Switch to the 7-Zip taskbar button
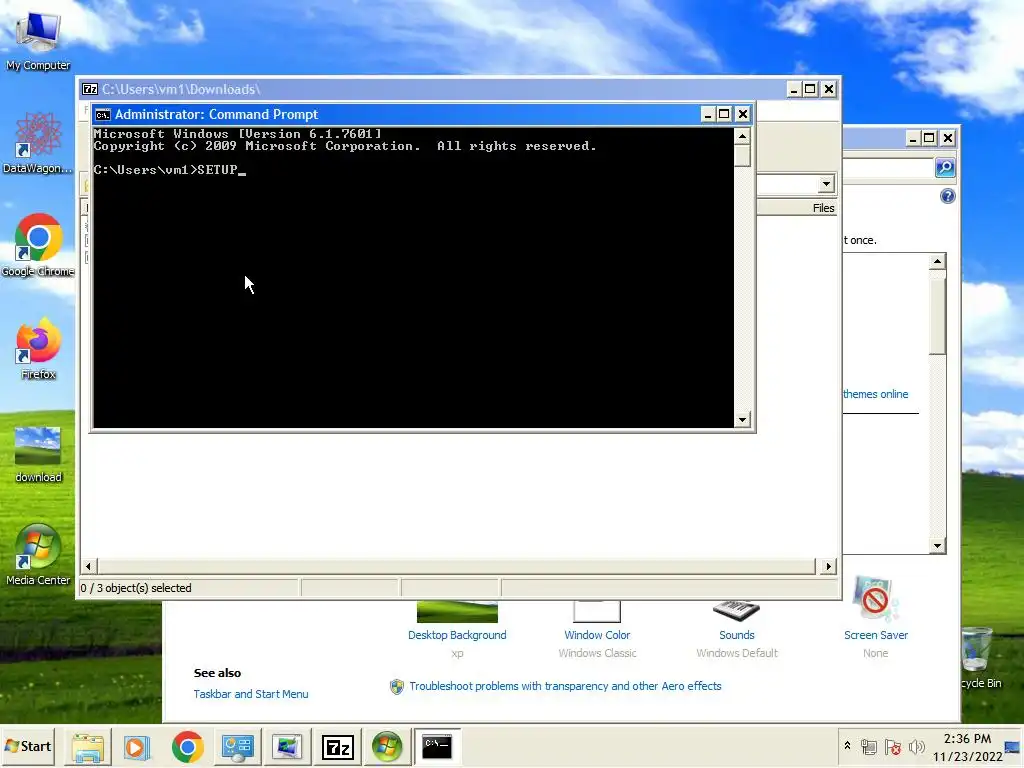This screenshot has width=1024, height=768. tap(338, 746)
